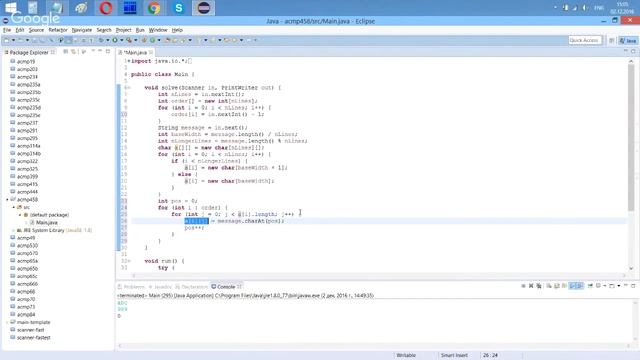
Task: Click the Quick Access search field
Action: (x=584, y=40)
